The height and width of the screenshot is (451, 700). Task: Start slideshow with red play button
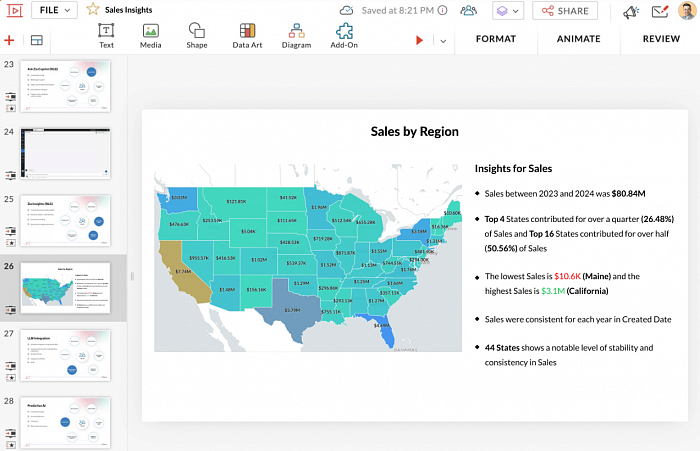(419, 40)
